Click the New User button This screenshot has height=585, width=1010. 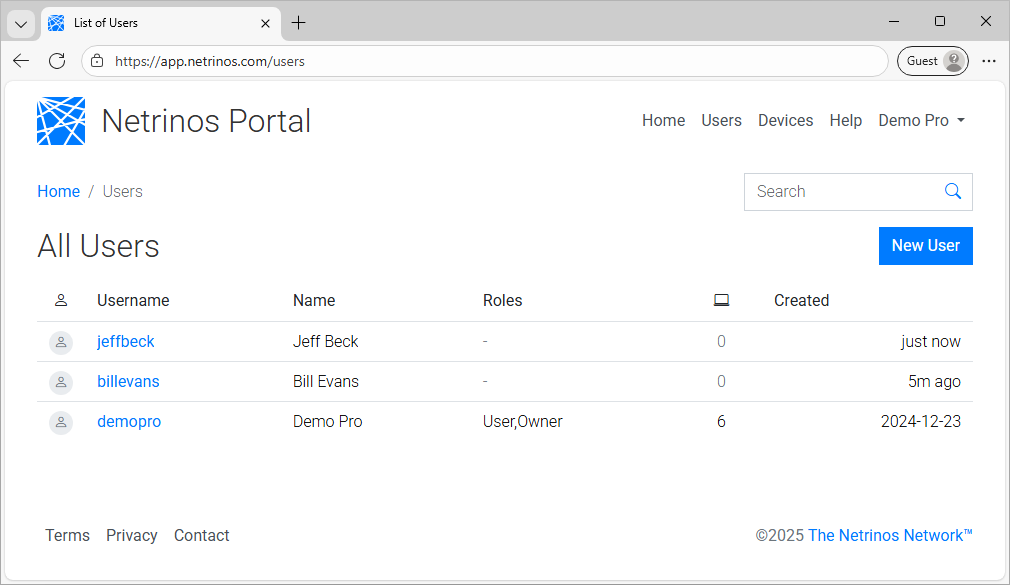pyautogui.click(x=925, y=245)
